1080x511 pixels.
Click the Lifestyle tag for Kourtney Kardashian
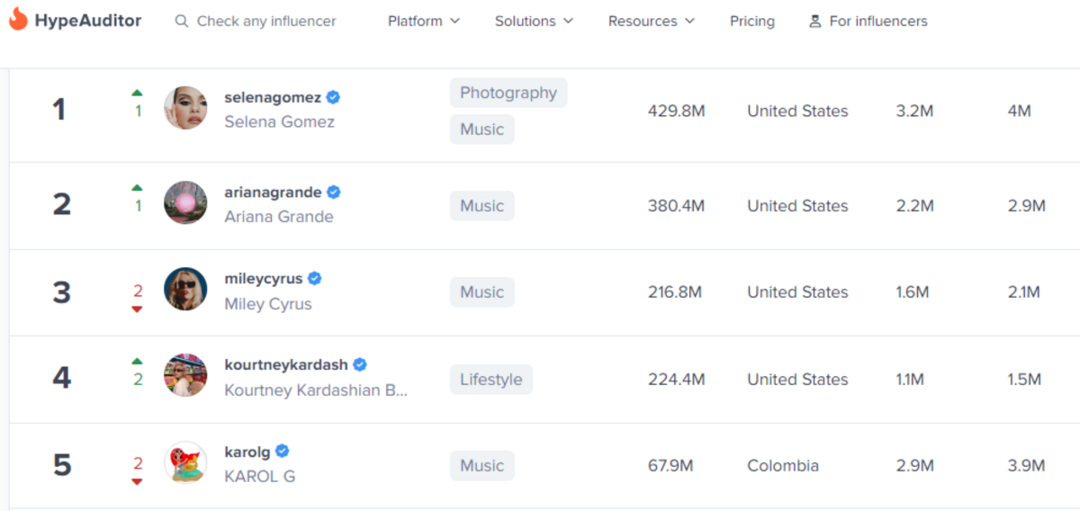[x=491, y=380]
